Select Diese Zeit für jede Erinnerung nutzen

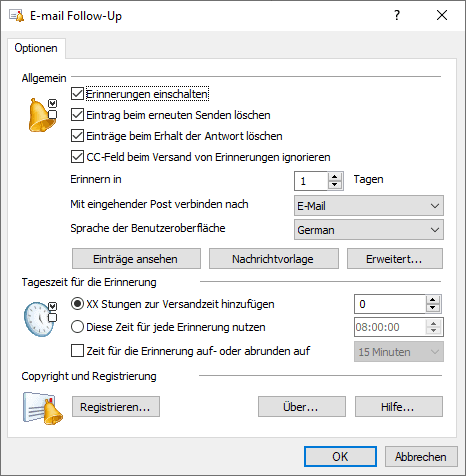[x=77, y=327]
